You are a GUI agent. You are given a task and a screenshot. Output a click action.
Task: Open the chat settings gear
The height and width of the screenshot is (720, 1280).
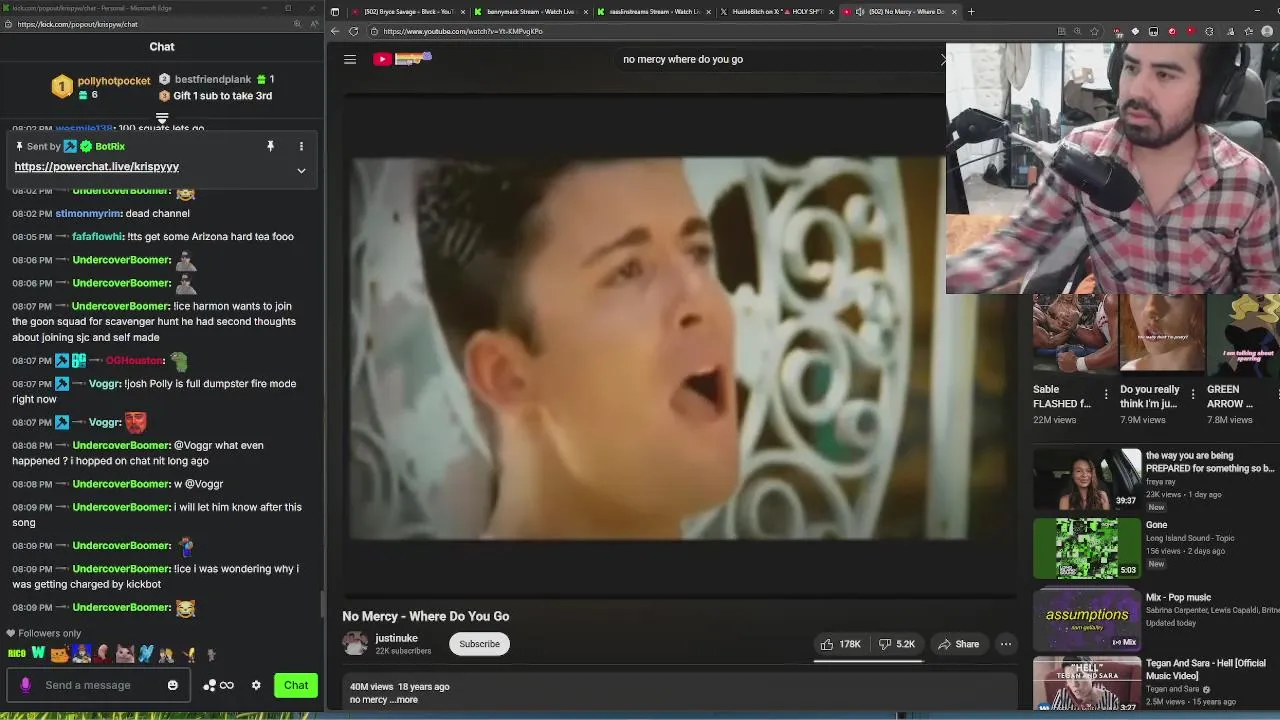tap(256, 685)
